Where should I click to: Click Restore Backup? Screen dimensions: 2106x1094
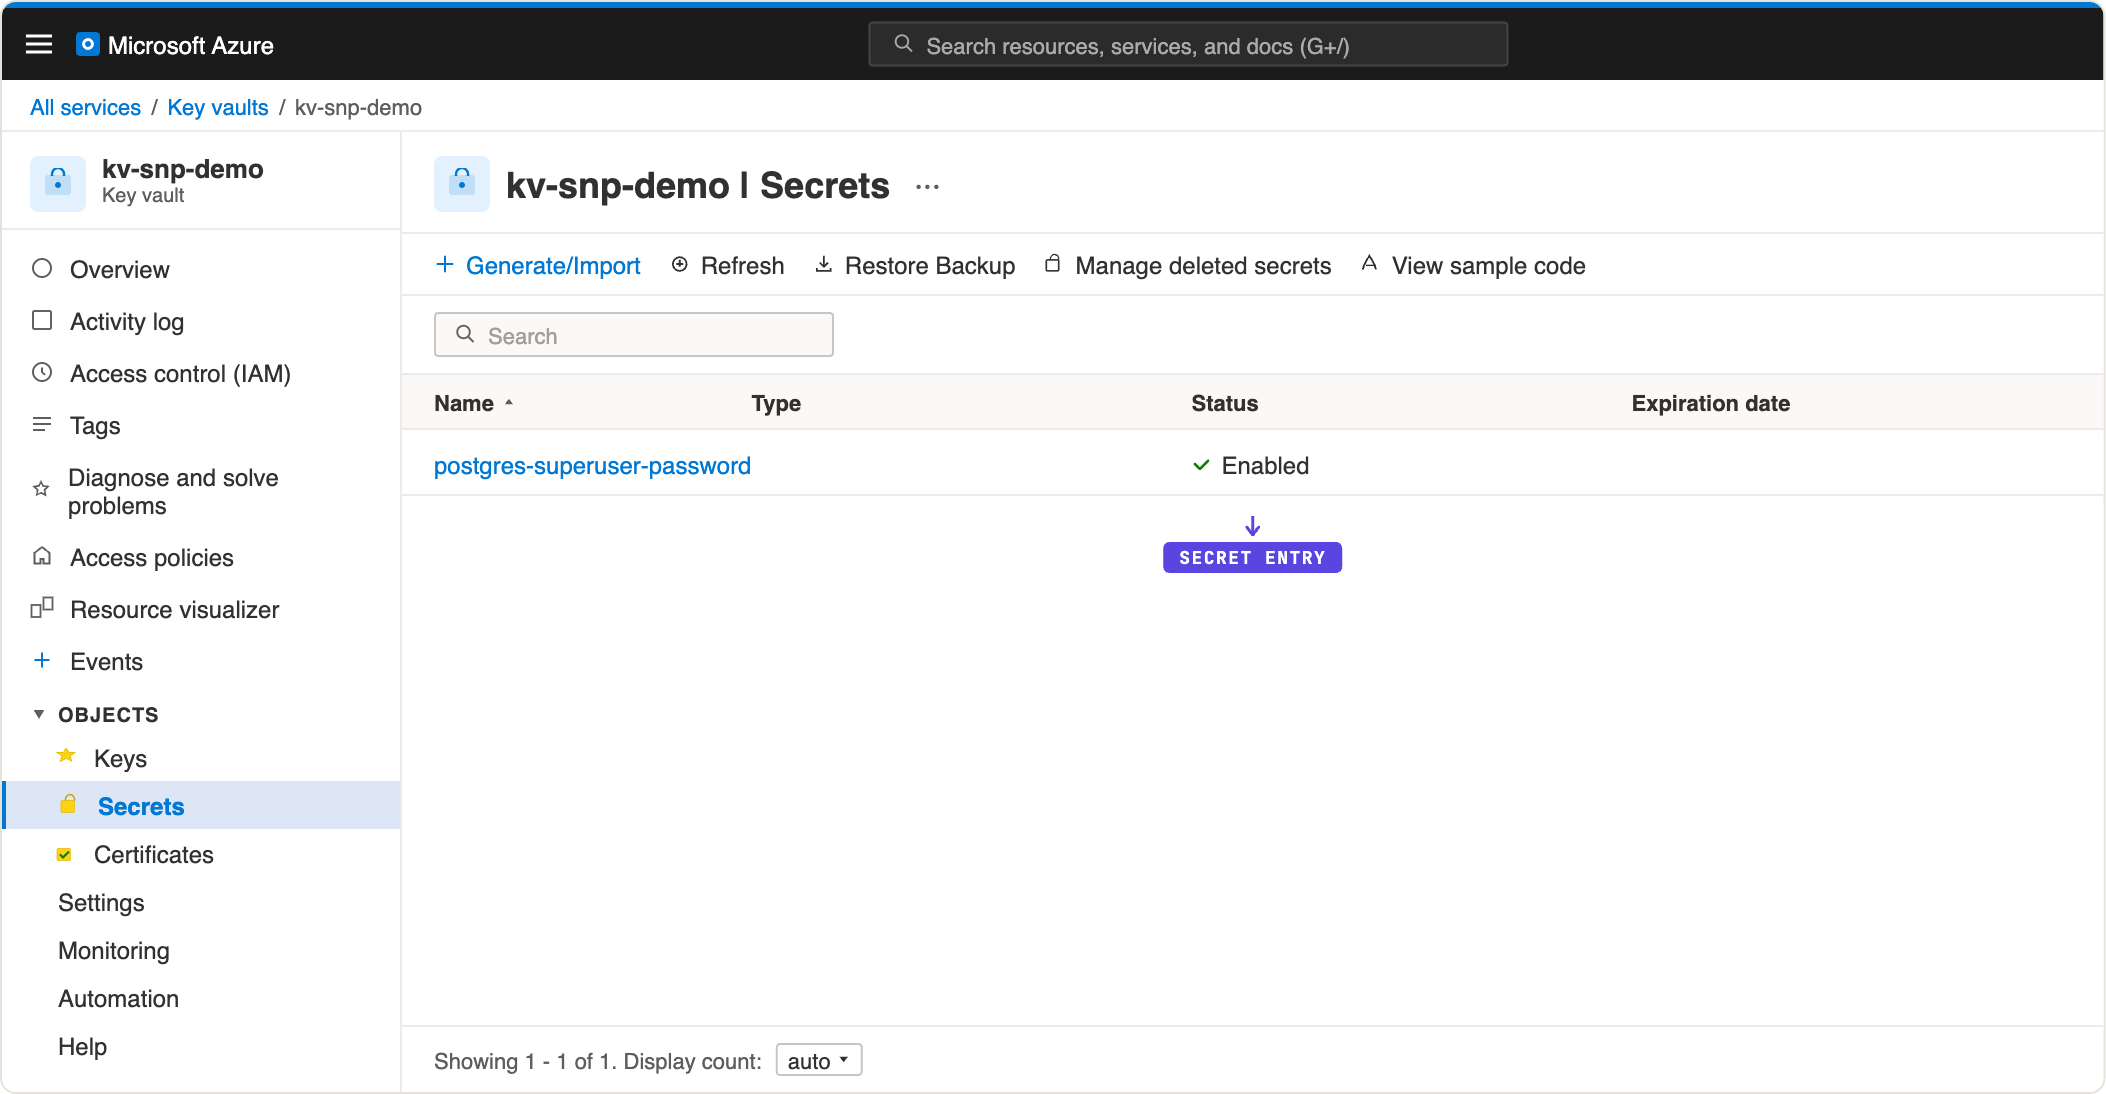tap(930, 265)
